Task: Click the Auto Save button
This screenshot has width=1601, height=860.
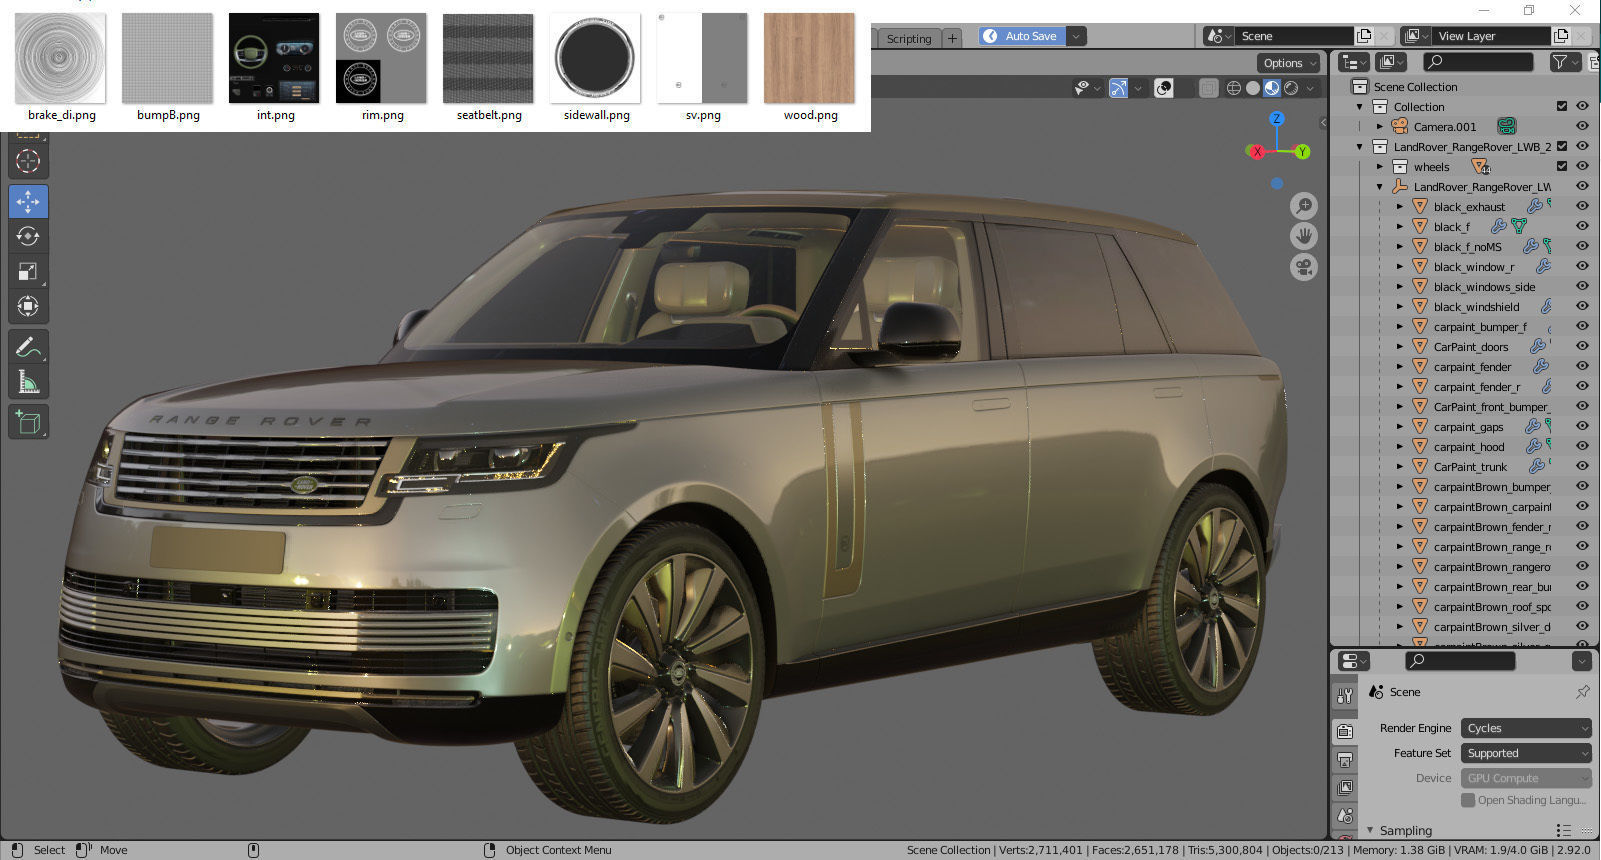Action: coord(1021,36)
